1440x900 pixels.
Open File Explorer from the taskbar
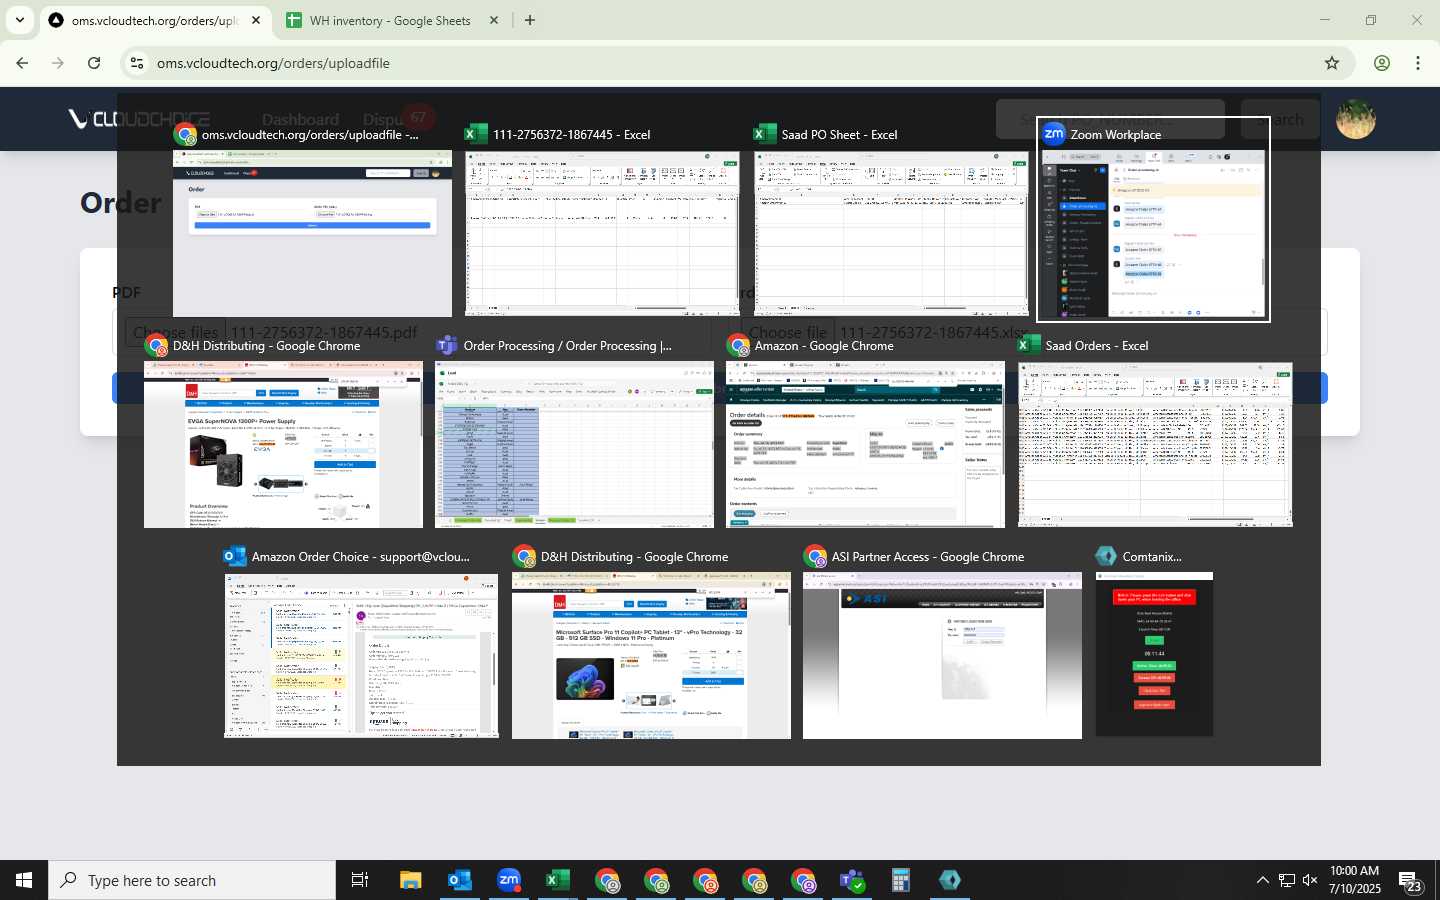coord(410,880)
